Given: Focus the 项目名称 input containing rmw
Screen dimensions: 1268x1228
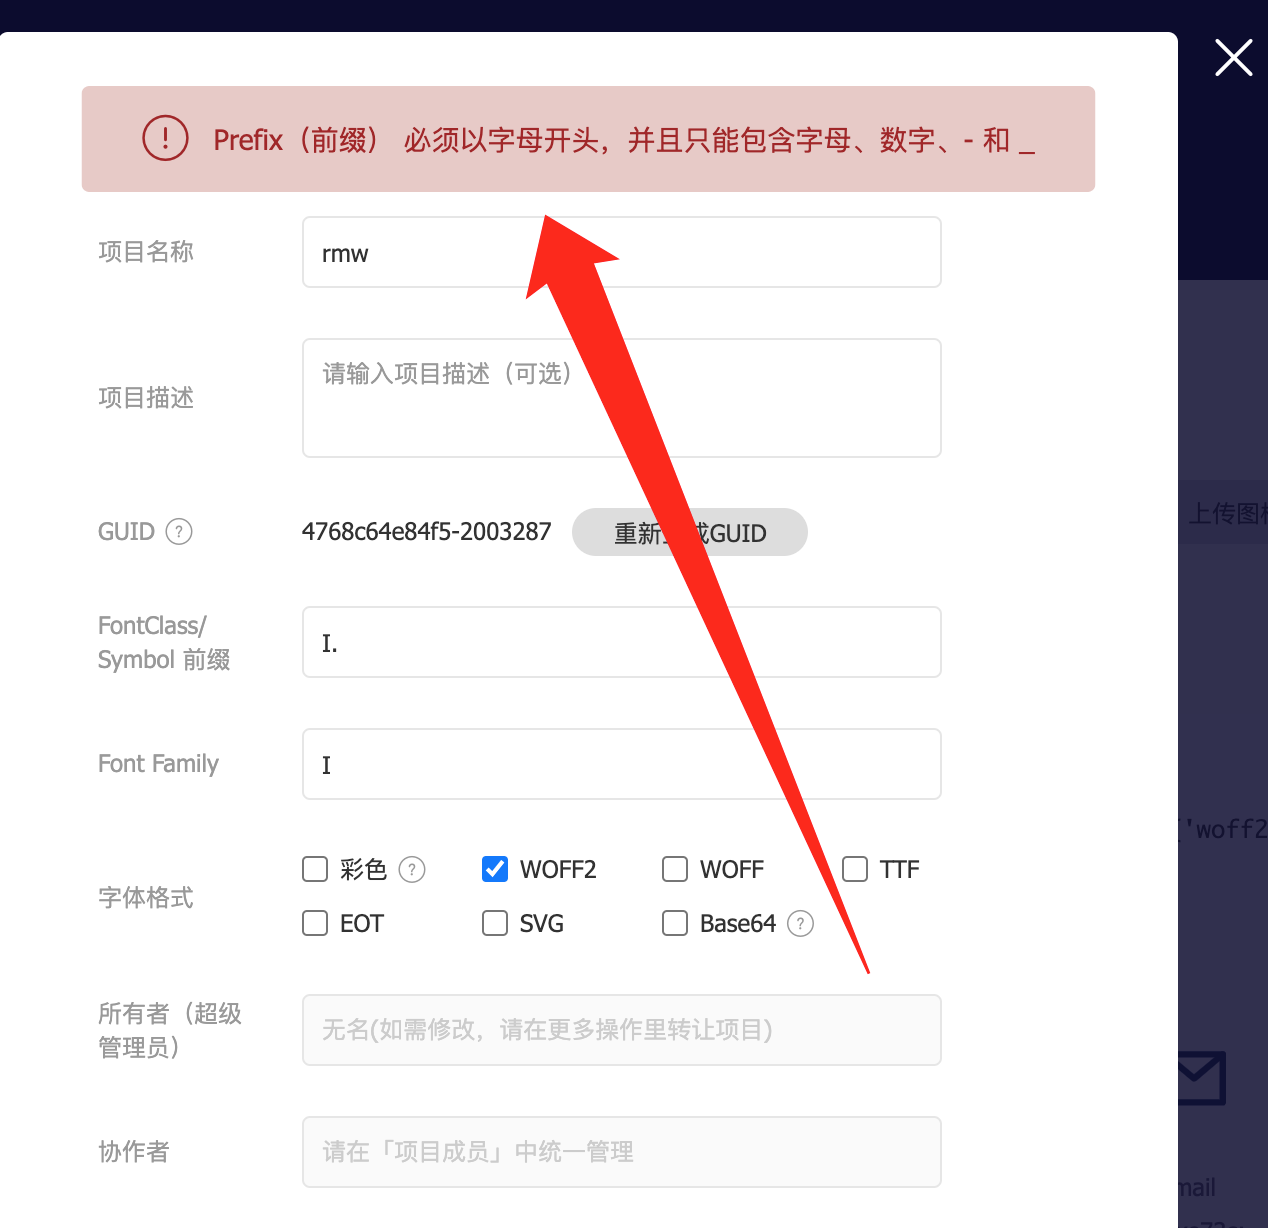Looking at the screenshot, I should [x=622, y=252].
